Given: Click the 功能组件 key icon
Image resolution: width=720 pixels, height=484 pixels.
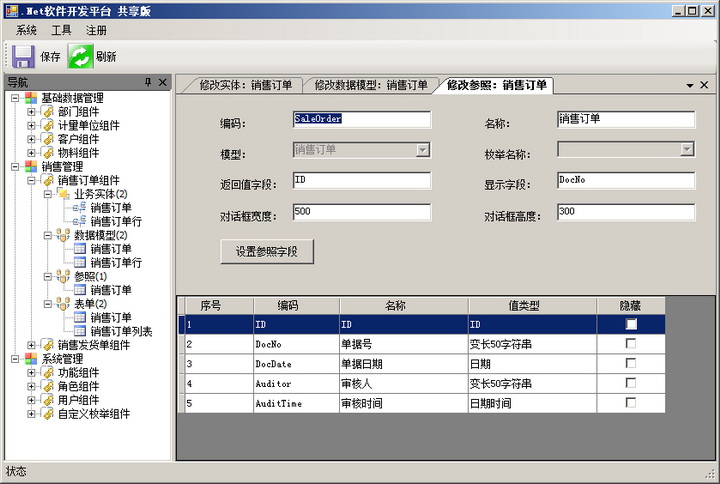Looking at the screenshot, I should [48, 372].
